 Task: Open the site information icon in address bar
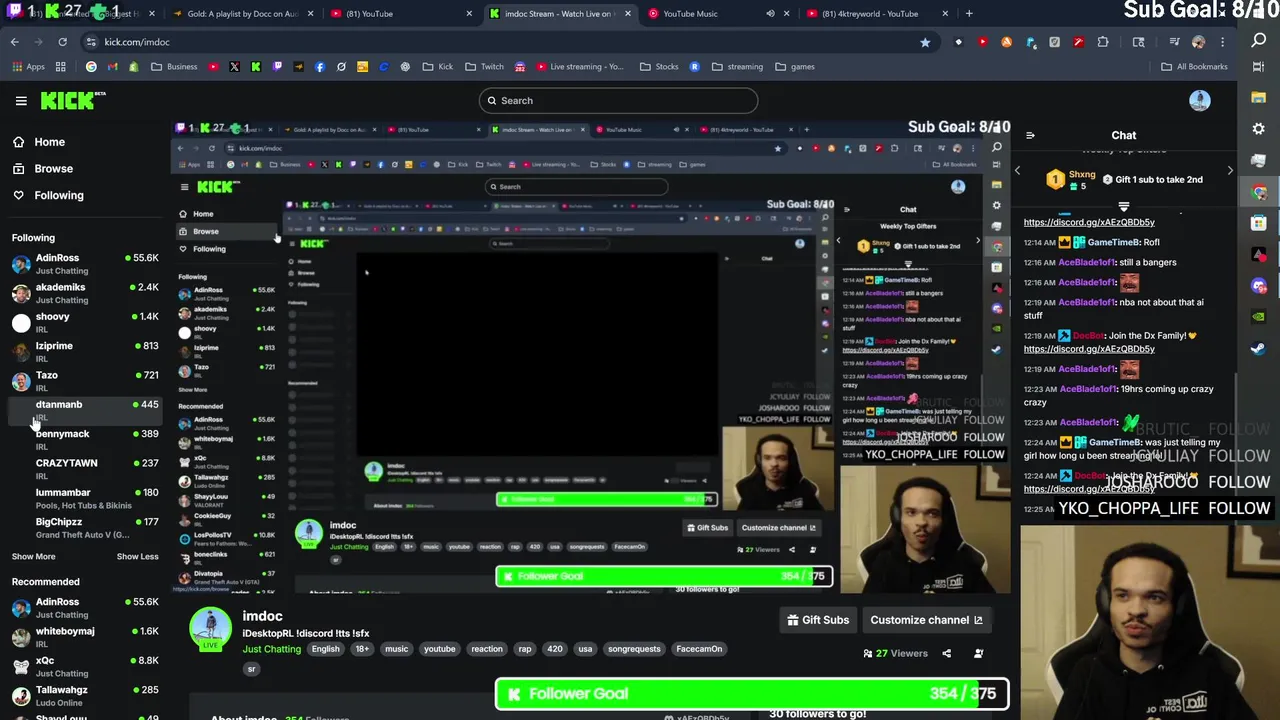tap(91, 42)
